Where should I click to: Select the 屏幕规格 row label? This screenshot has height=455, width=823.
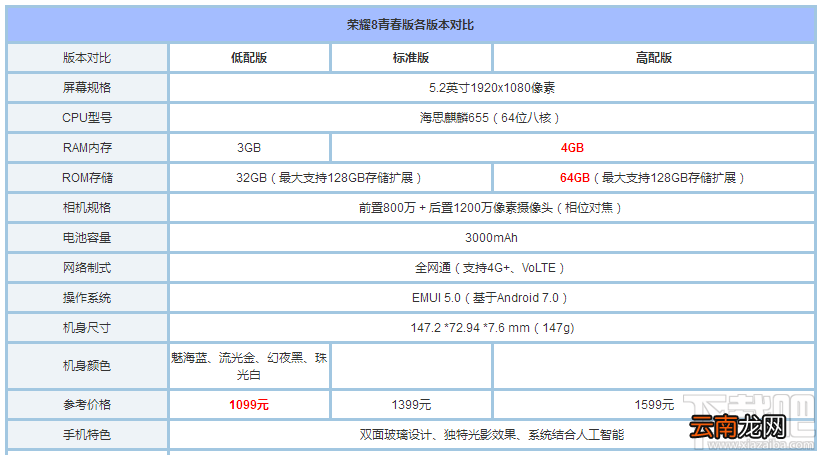click(87, 88)
